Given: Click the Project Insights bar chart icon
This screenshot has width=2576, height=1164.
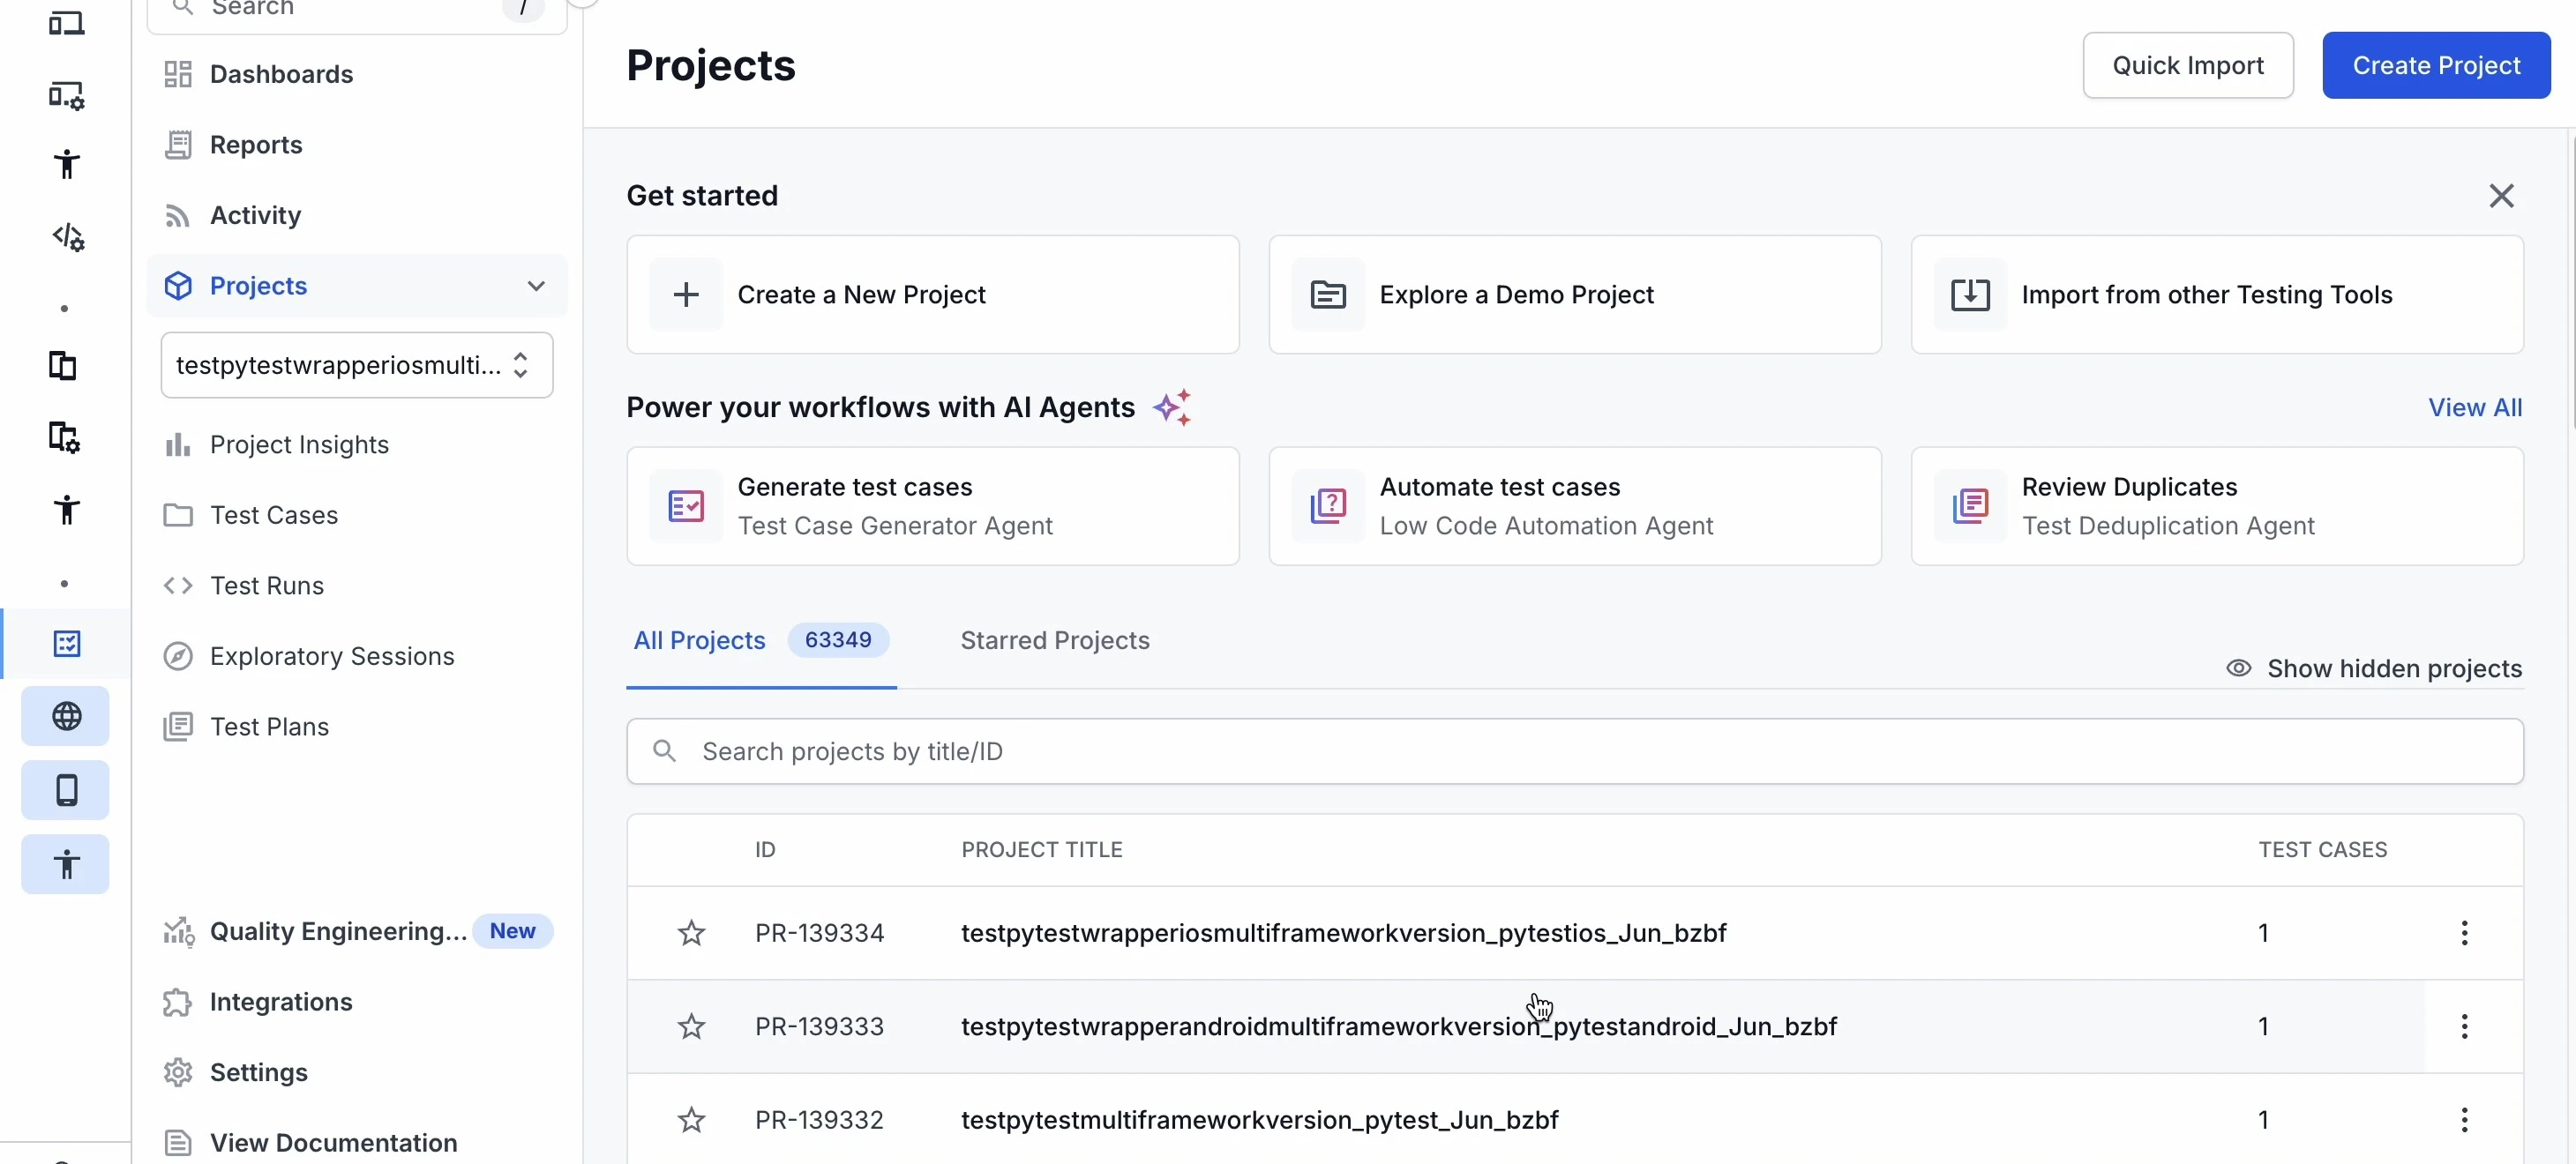Looking at the screenshot, I should point(178,445).
